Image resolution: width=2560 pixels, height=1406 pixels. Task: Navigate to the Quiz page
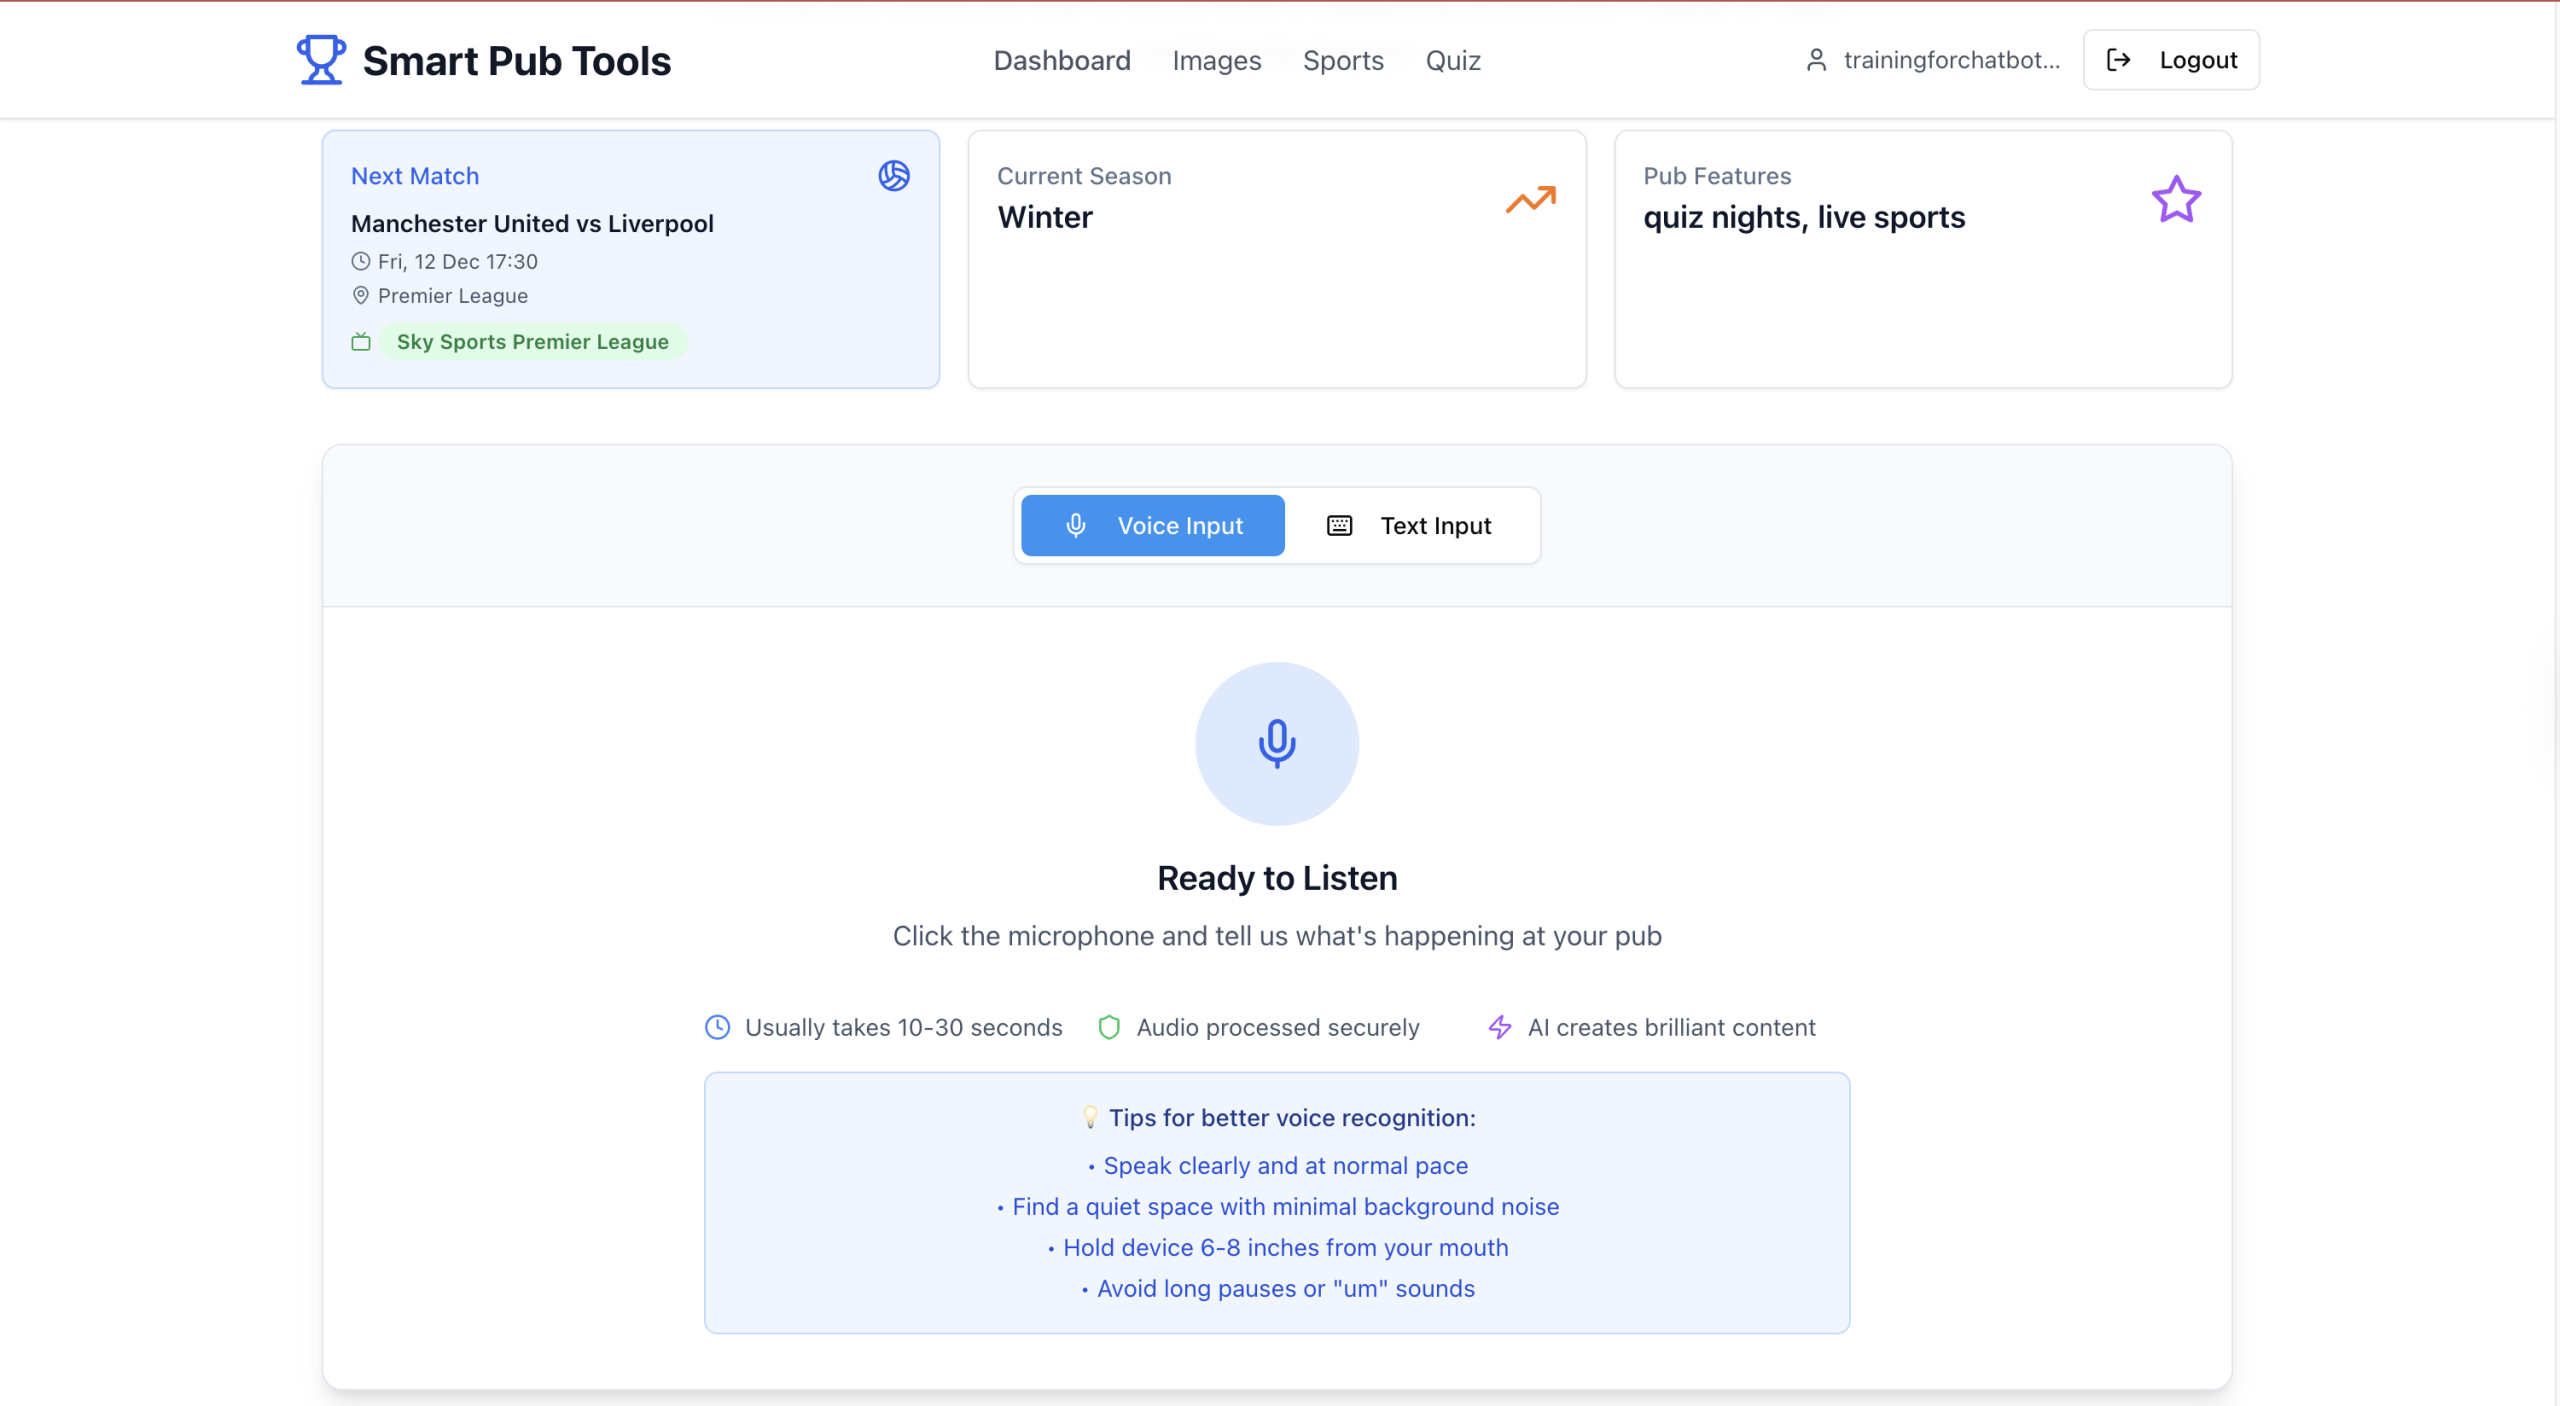[1452, 60]
